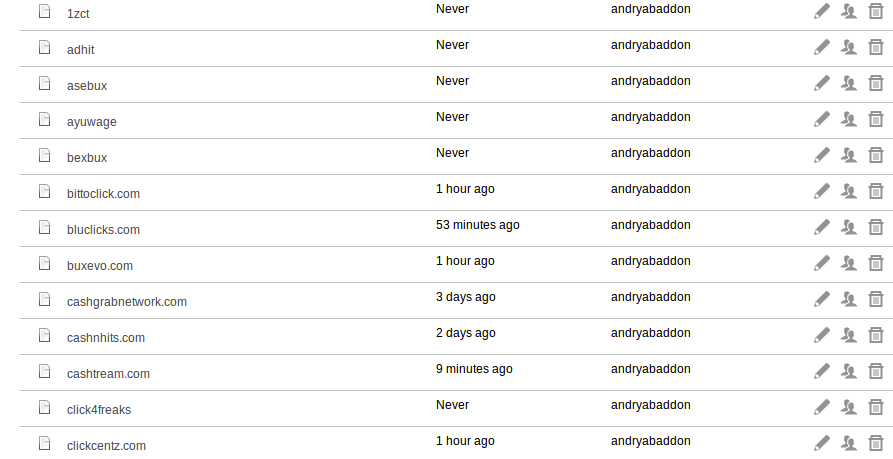Screen dimensions: 893x459
Task: Click the share users icon for bexbux
Action: point(849,155)
